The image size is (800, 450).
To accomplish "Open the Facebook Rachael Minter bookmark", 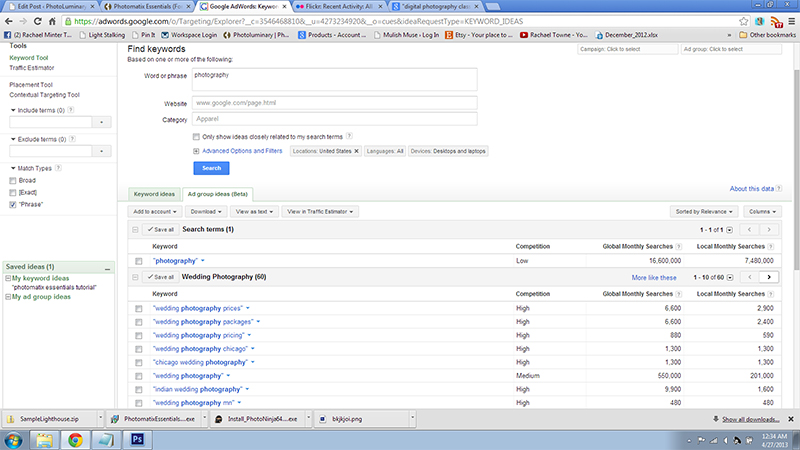I will pos(38,35).
